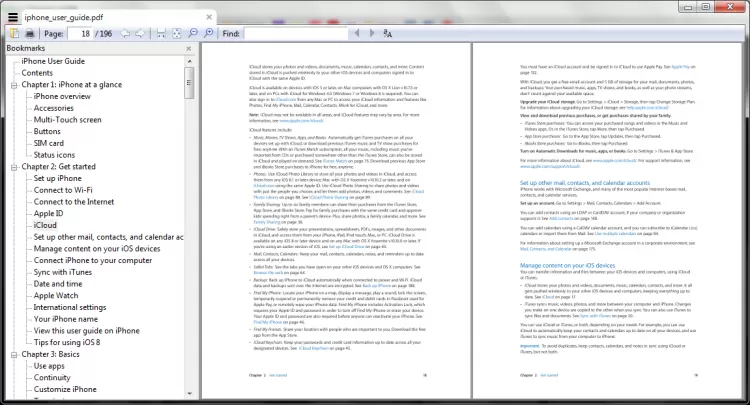750x405 pixels.
Task: Close the Bookmarks sidebar panel
Action: tap(188, 48)
